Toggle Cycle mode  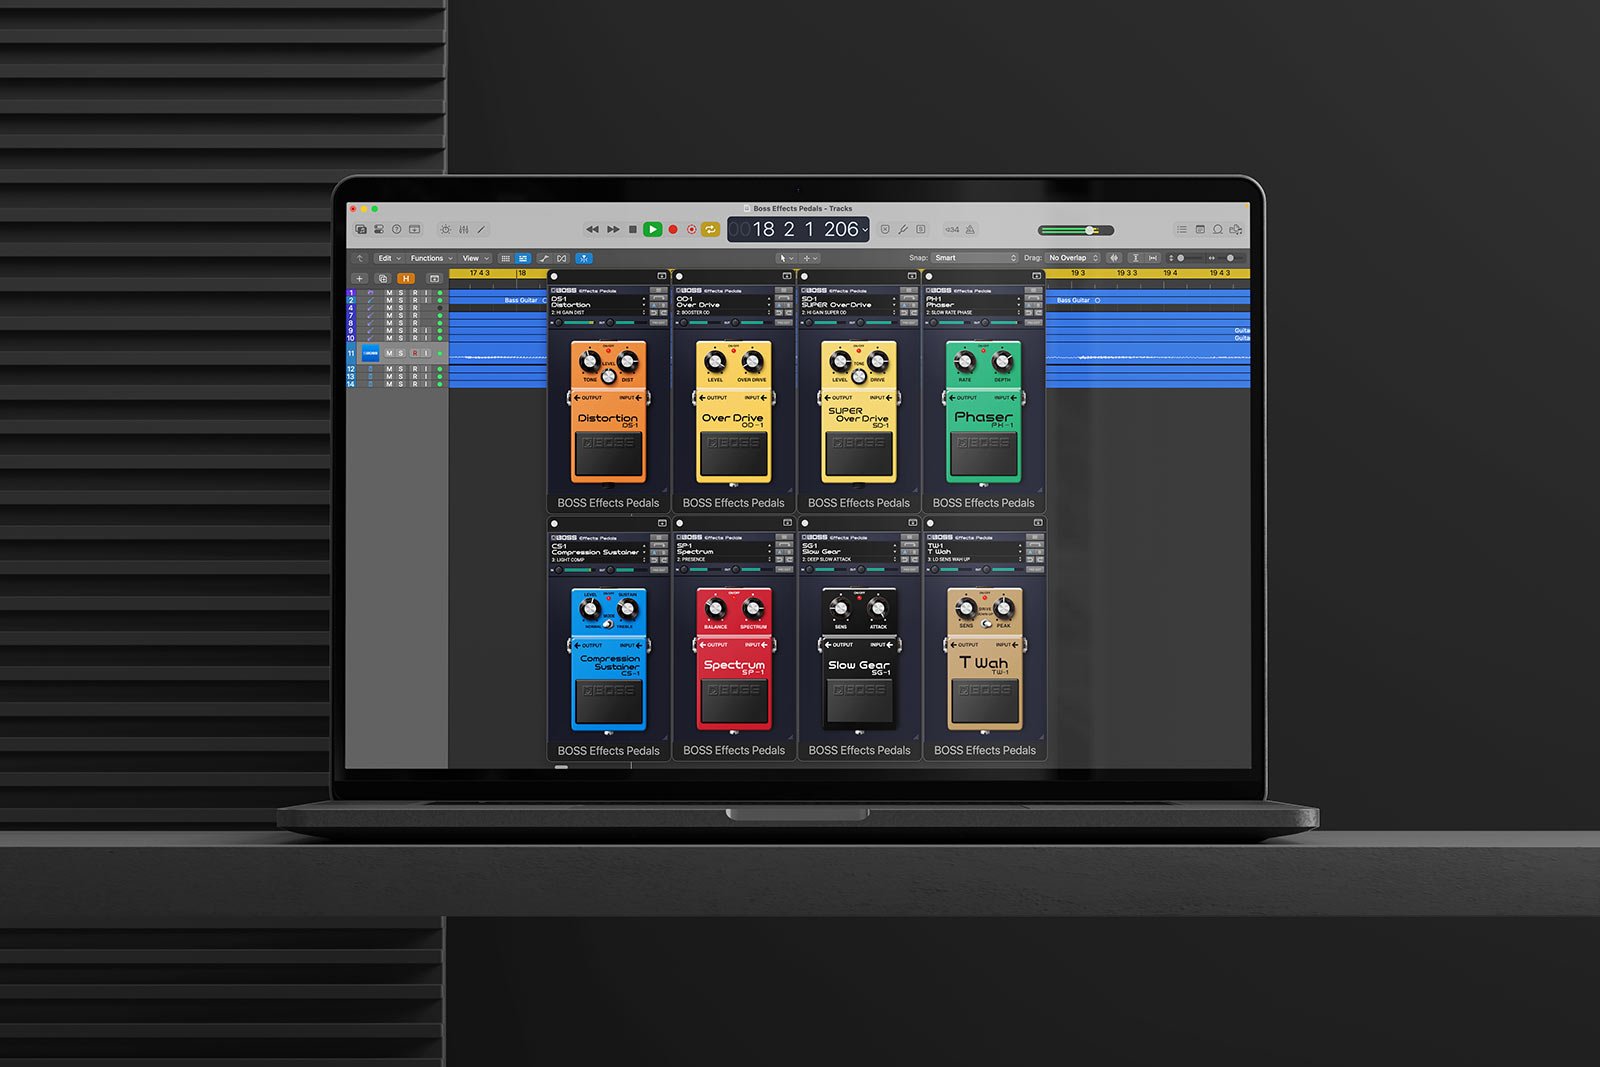[x=710, y=229]
